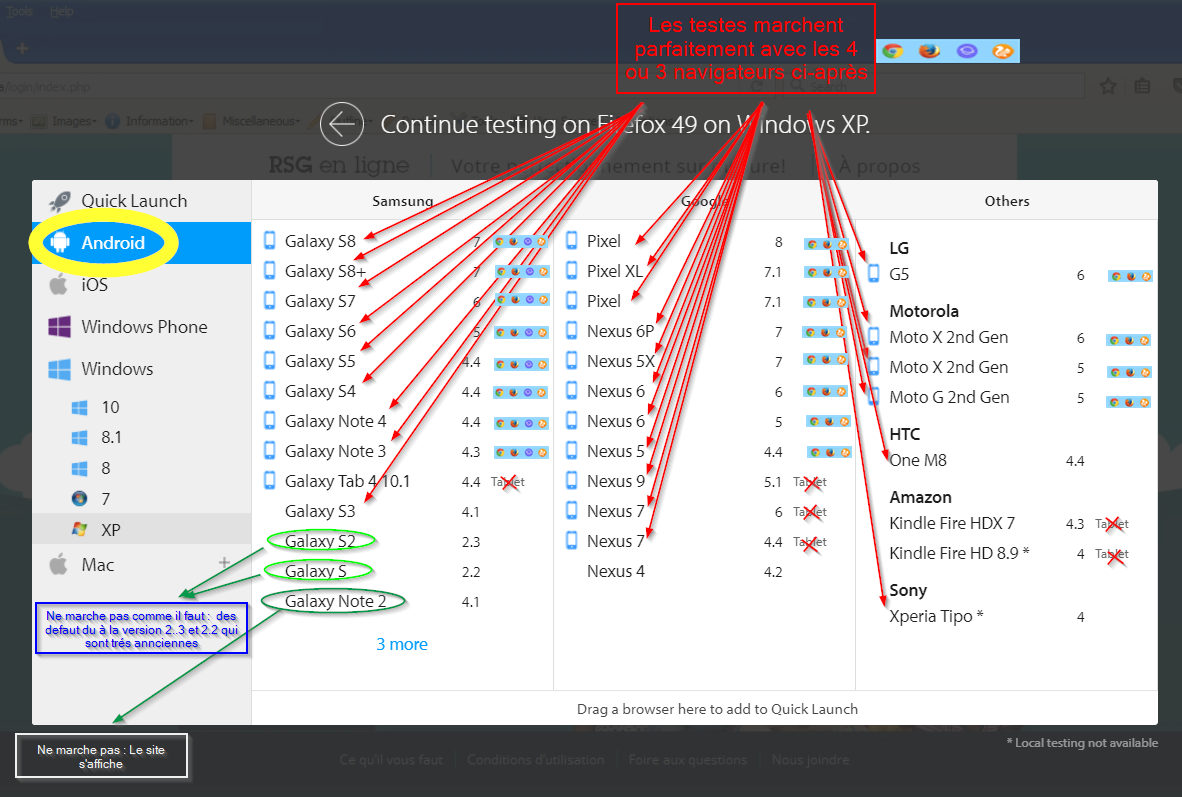1182x797 pixels.
Task: Click the LG G5 phone icon
Action: tap(874, 274)
